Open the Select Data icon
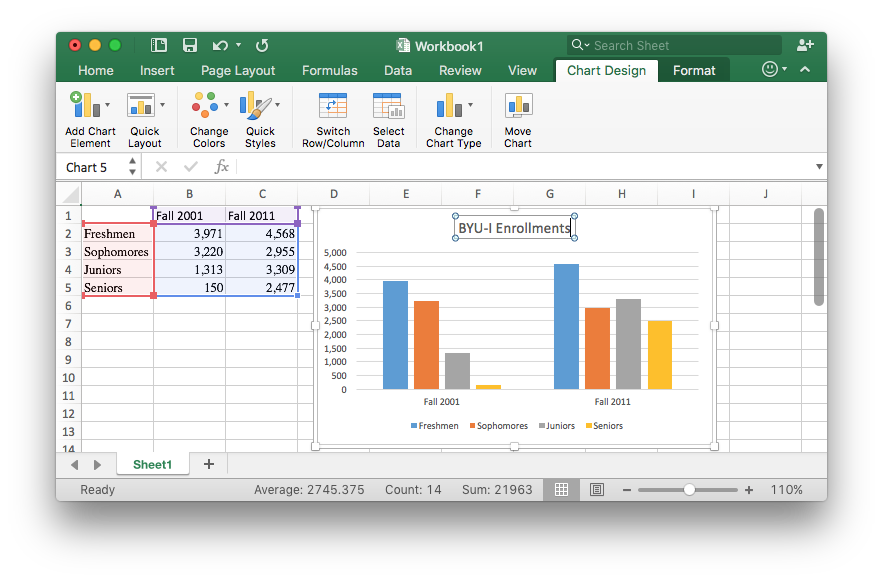The image size is (883, 581). click(389, 105)
